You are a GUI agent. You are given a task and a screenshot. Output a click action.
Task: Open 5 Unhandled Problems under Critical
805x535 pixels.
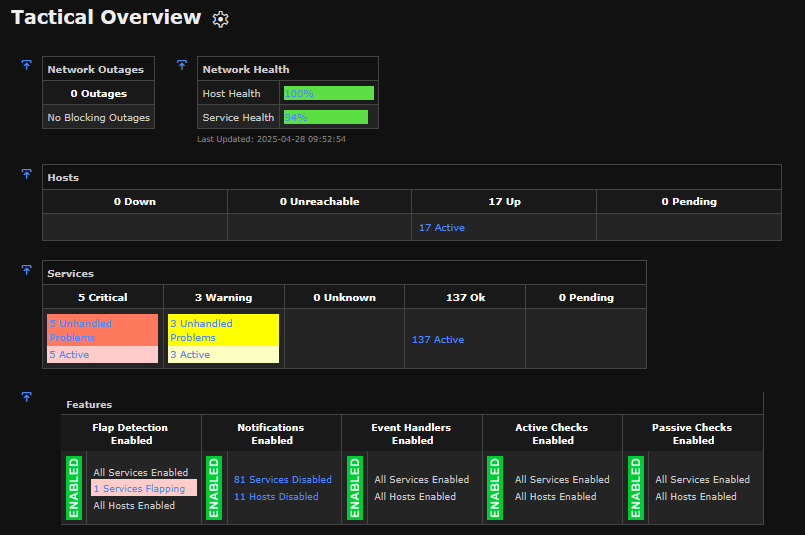pos(81,330)
